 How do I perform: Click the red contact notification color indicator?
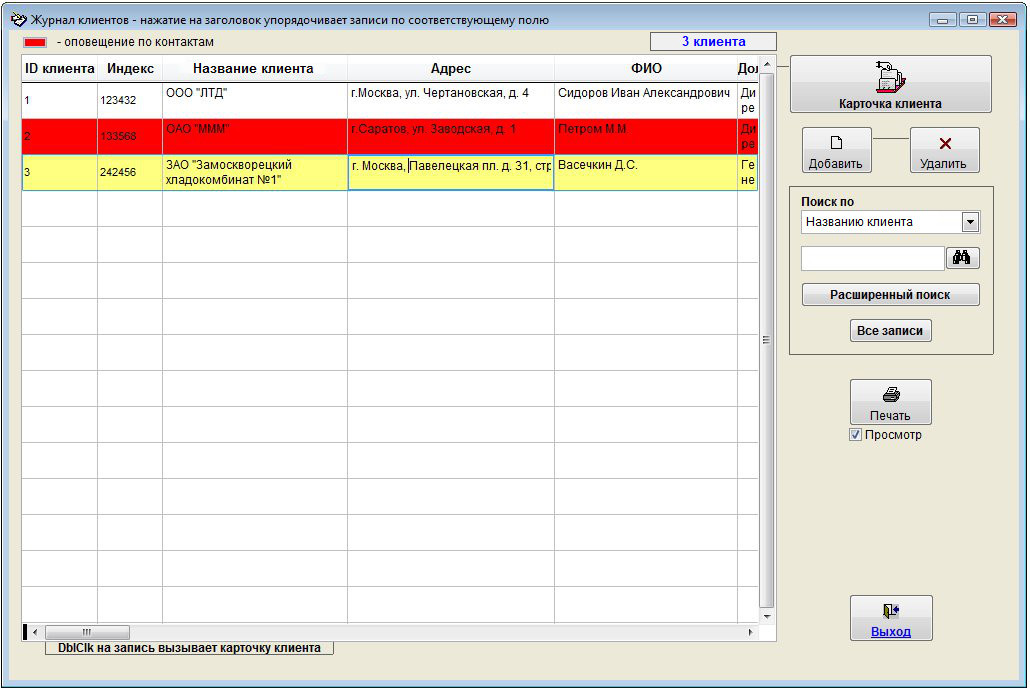[35, 42]
